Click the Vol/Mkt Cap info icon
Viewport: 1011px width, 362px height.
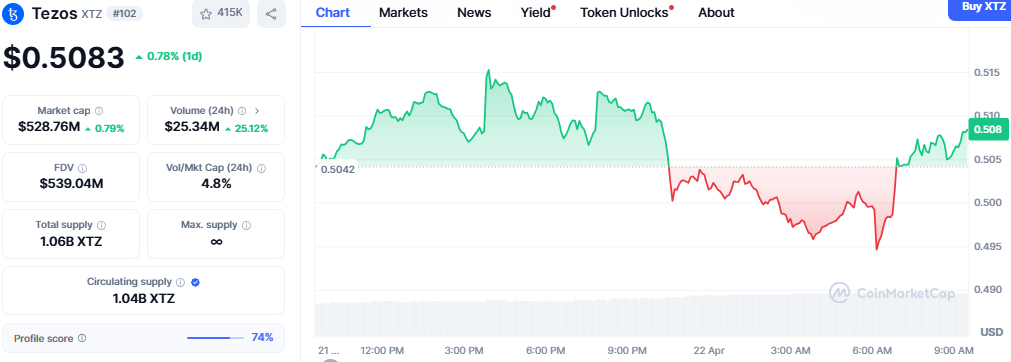261,168
